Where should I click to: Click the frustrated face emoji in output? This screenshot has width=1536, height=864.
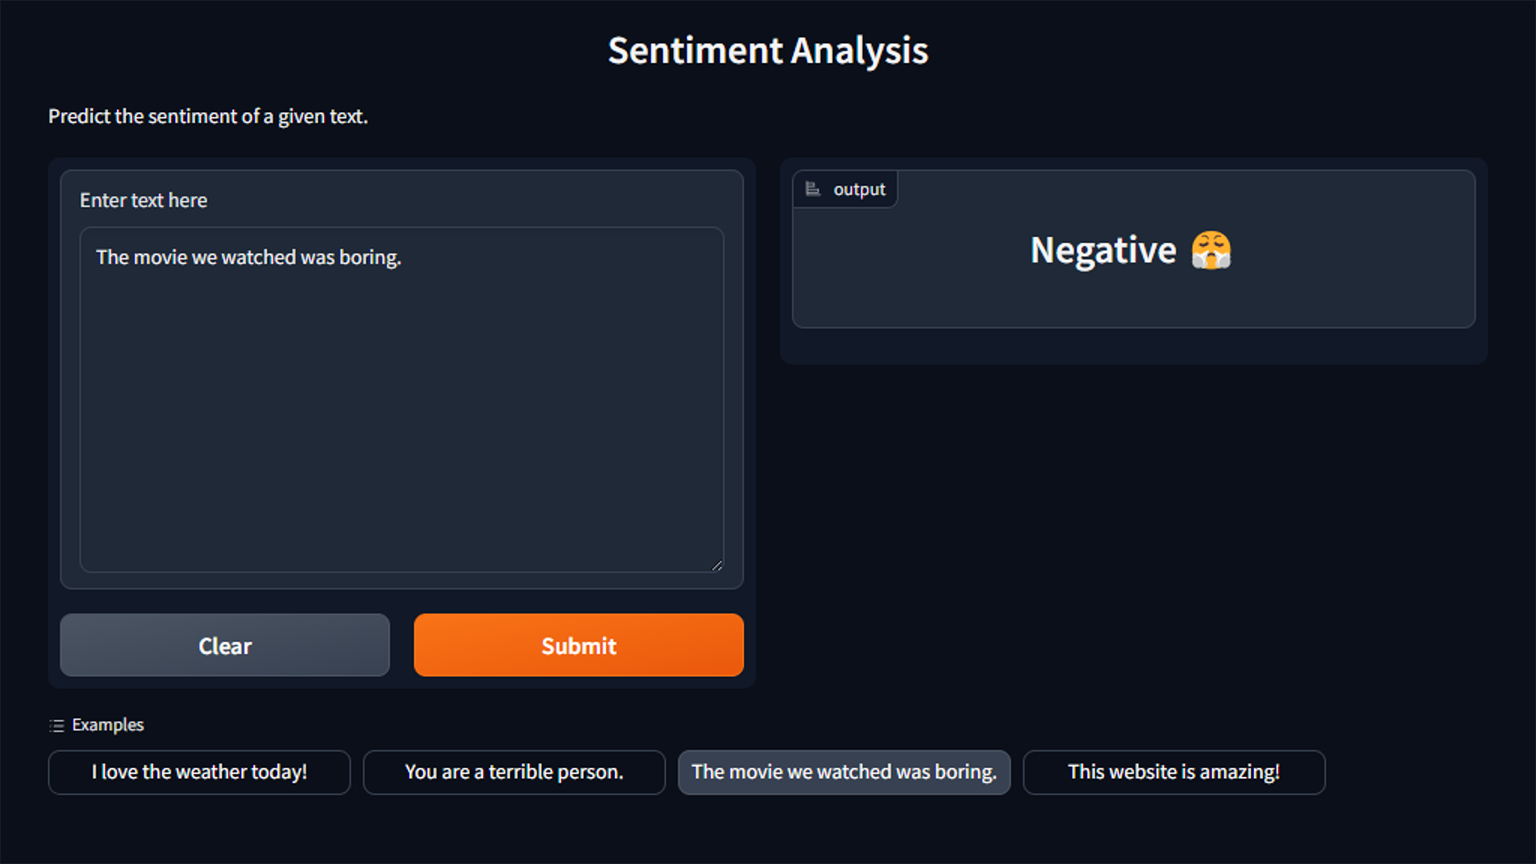pos(1211,250)
